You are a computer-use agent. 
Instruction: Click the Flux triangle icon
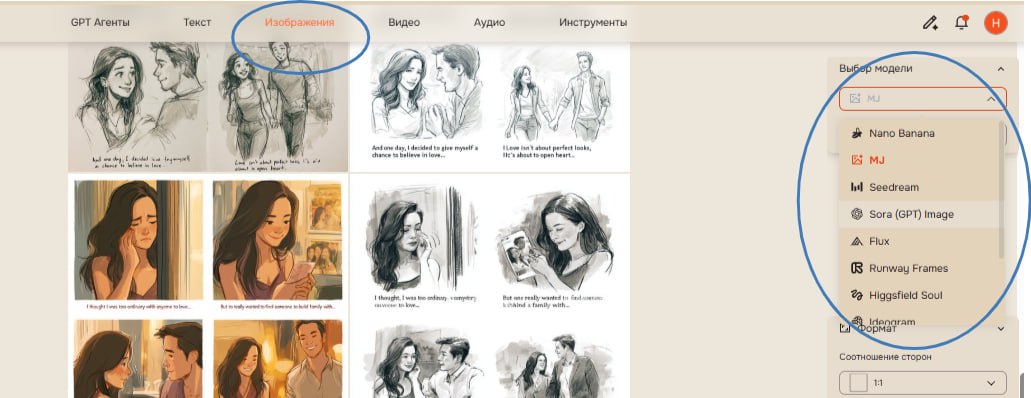click(x=856, y=241)
